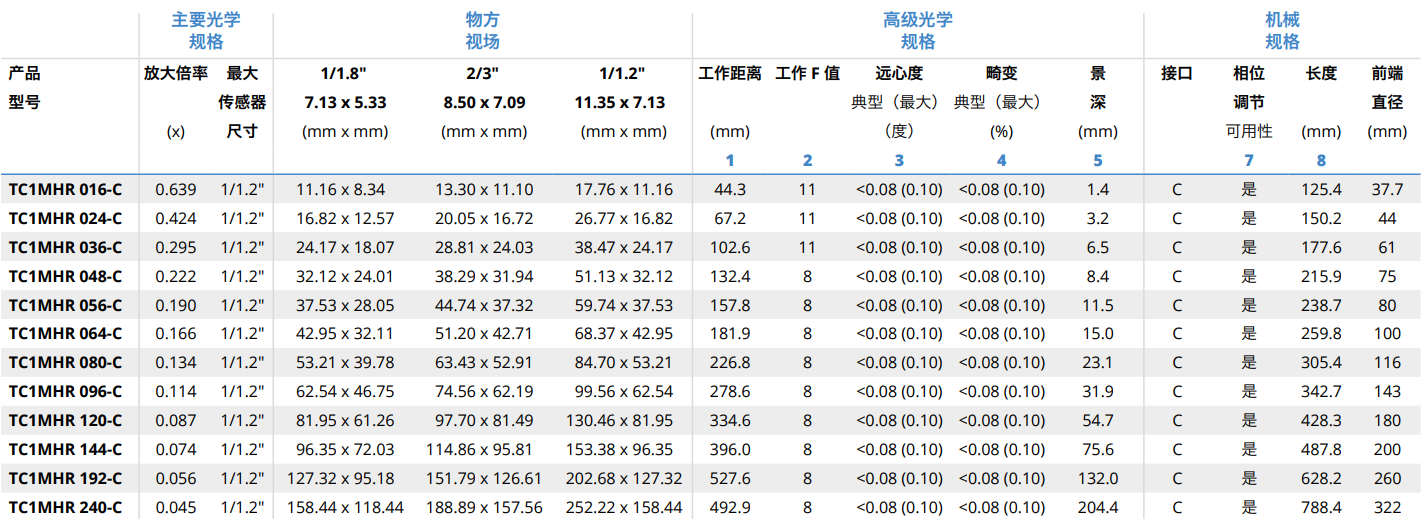Viewport: 1422px width, 519px height.
Task: Click footnote number 5 under 景深
Action: pyautogui.click(x=1097, y=160)
